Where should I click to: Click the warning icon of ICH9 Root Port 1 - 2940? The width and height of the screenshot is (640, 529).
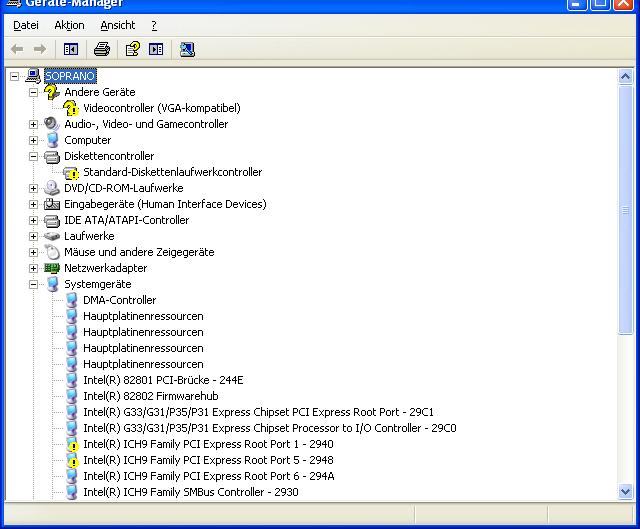72,444
